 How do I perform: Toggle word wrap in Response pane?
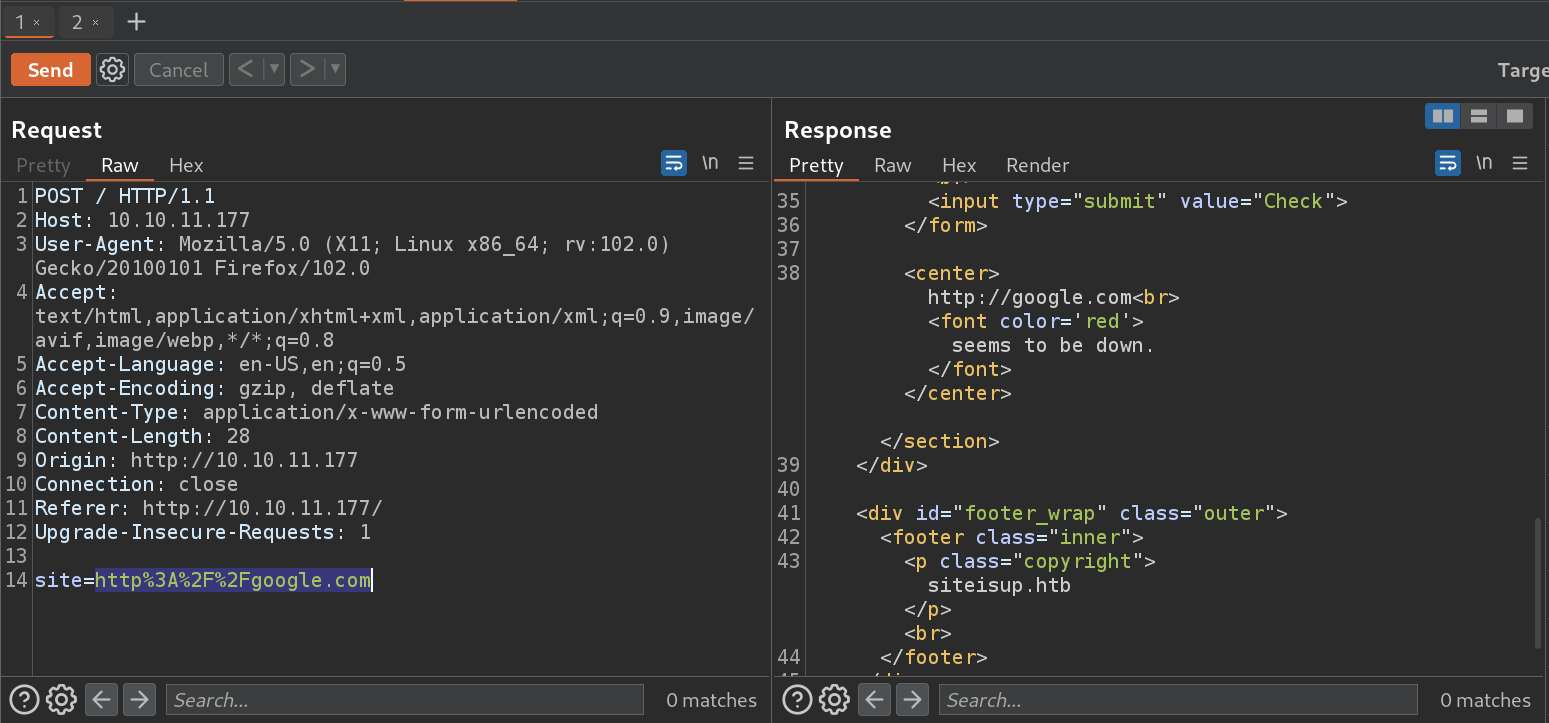(x=1448, y=163)
